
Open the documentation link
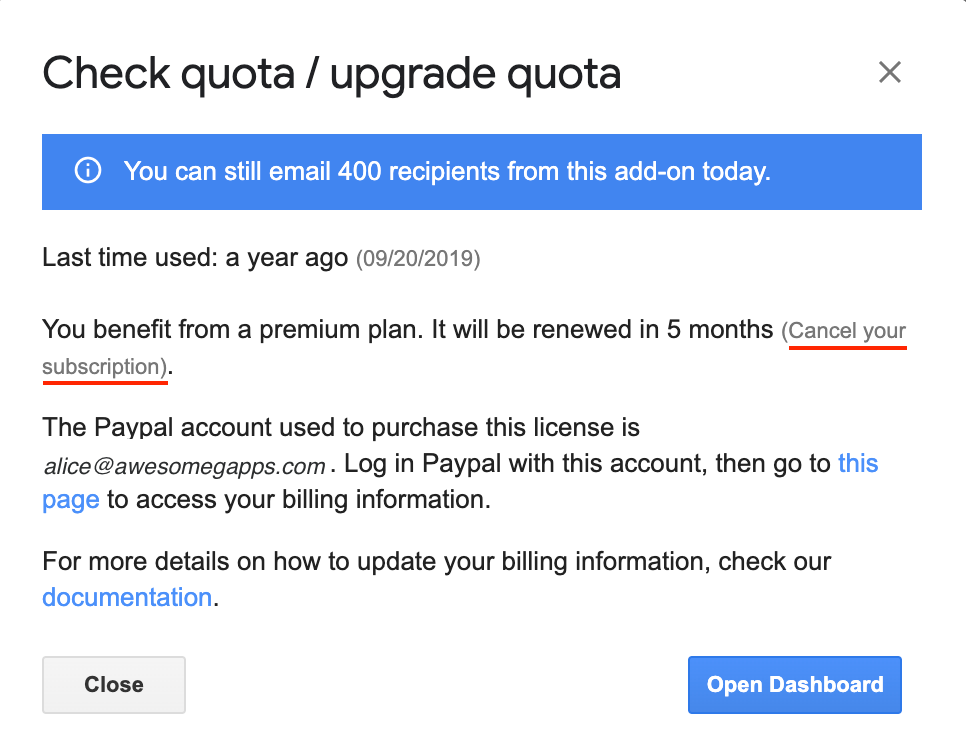coord(127,598)
